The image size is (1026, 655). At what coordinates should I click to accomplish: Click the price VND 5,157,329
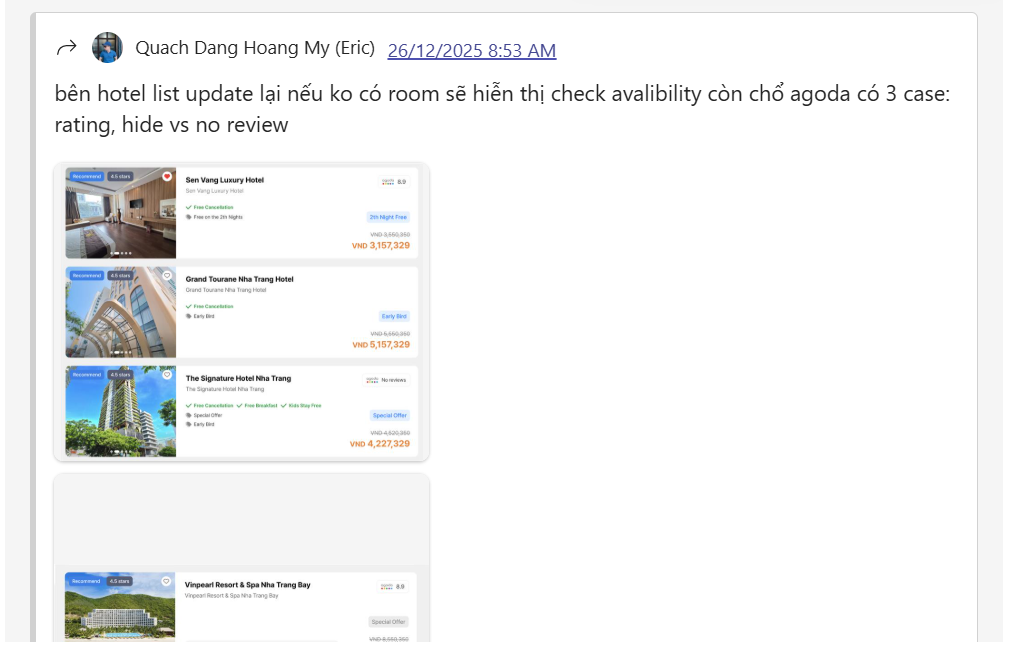[x=381, y=345]
